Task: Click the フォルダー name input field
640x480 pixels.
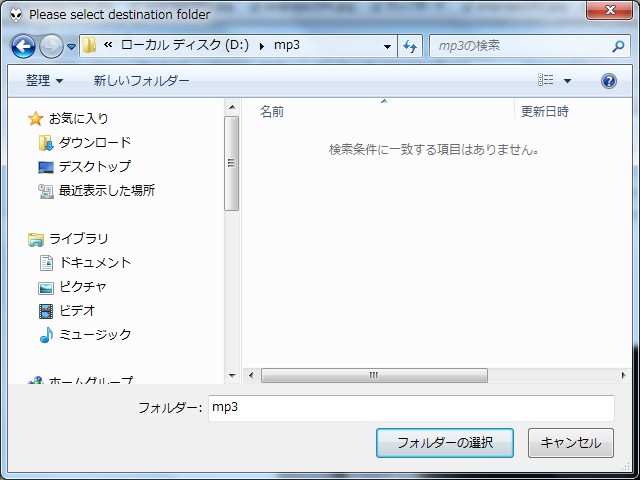Action: [410, 408]
